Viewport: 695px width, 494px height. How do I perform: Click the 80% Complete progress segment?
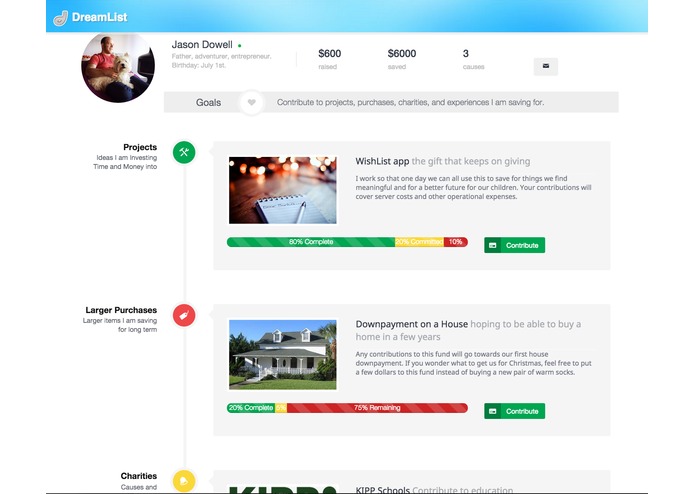coord(311,242)
